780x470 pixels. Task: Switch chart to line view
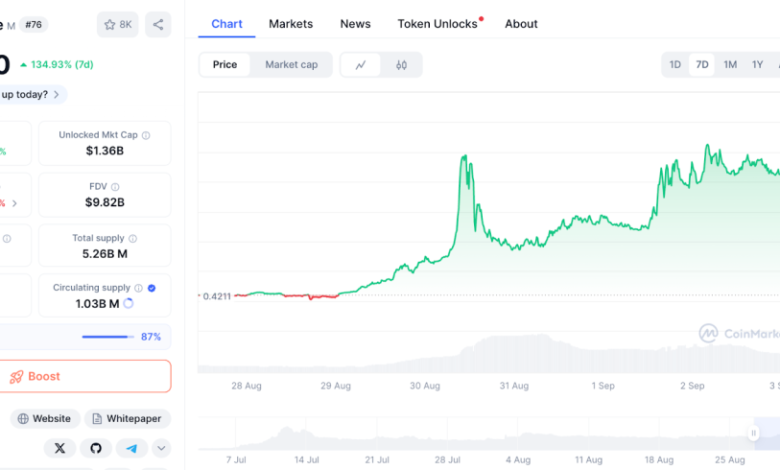[360, 65]
